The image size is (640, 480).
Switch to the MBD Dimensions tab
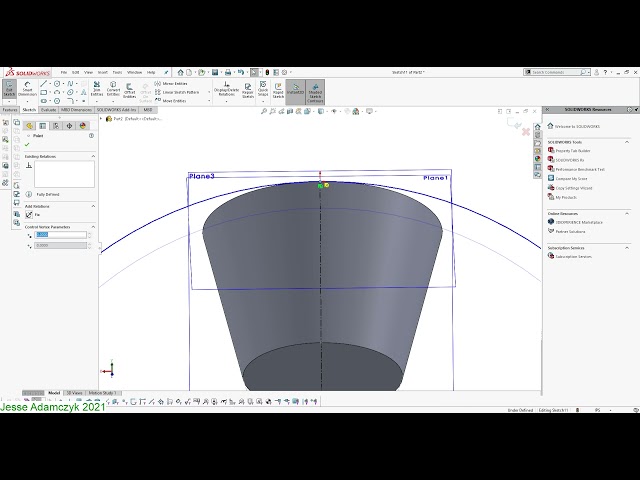(x=76, y=110)
